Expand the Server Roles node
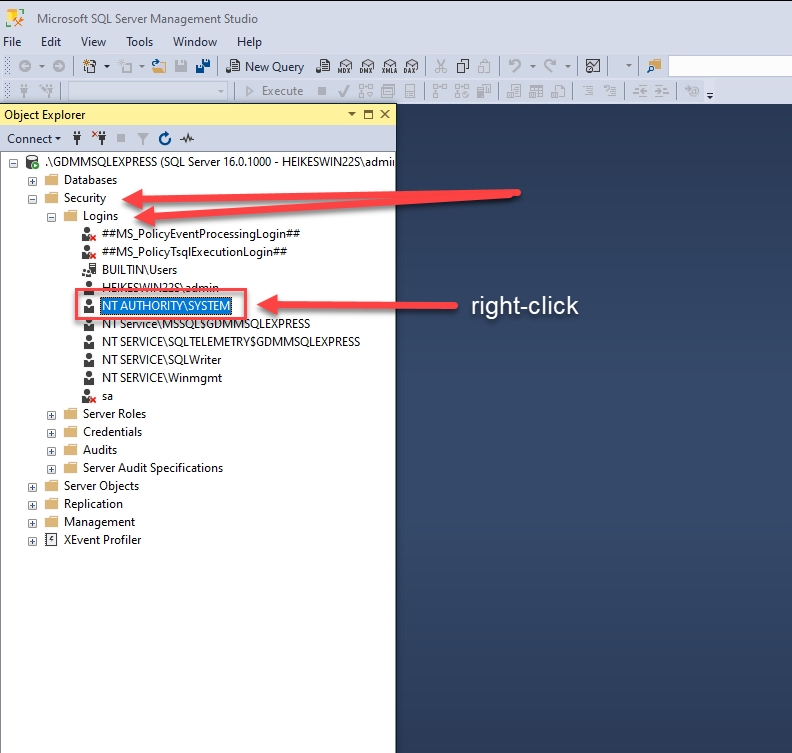 [x=52, y=415]
